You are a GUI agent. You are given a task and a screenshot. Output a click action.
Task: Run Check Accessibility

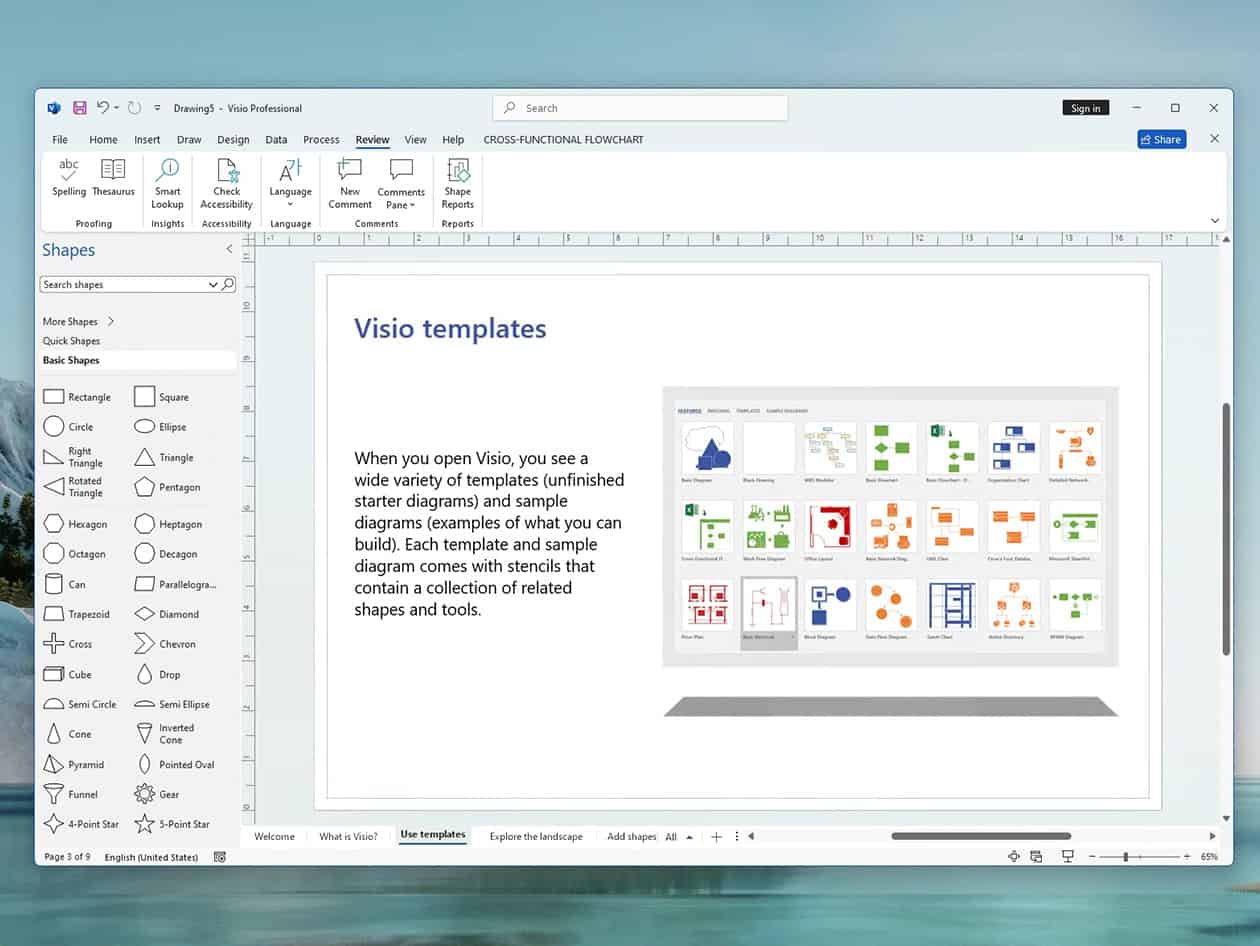tap(226, 180)
